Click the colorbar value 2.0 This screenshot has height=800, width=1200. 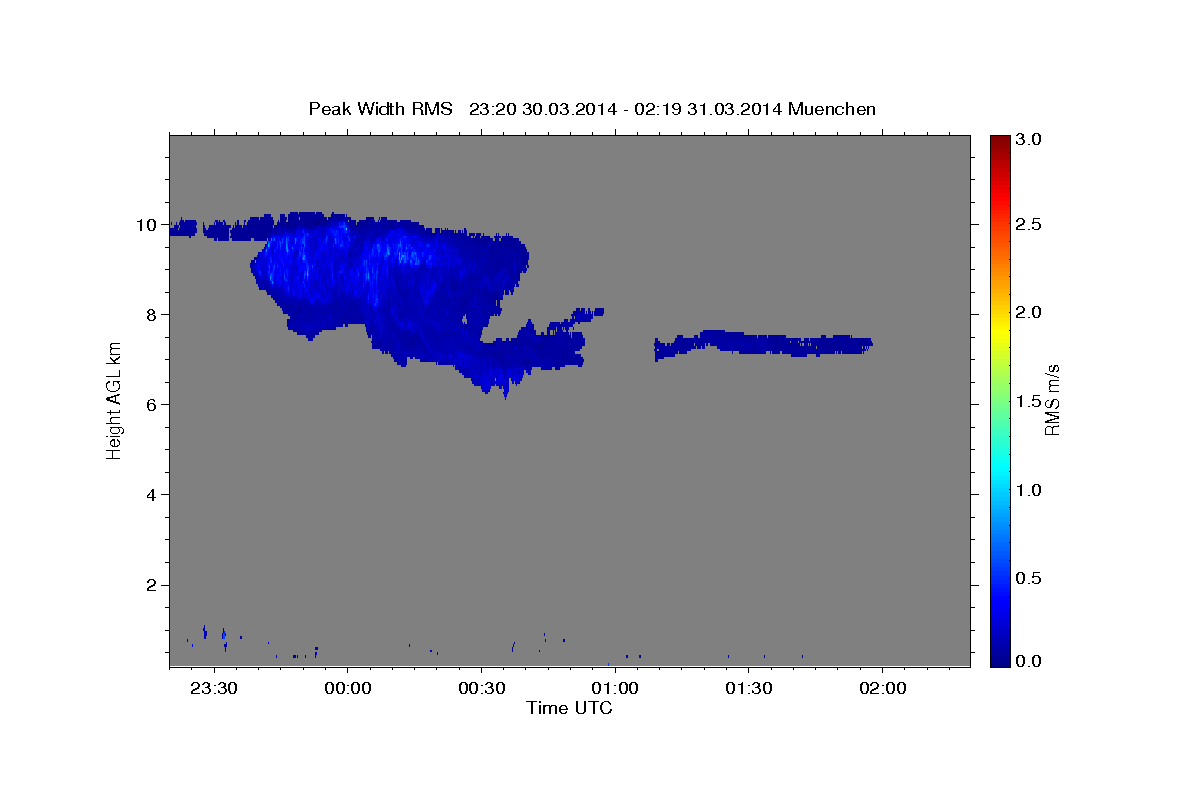click(1029, 313)
